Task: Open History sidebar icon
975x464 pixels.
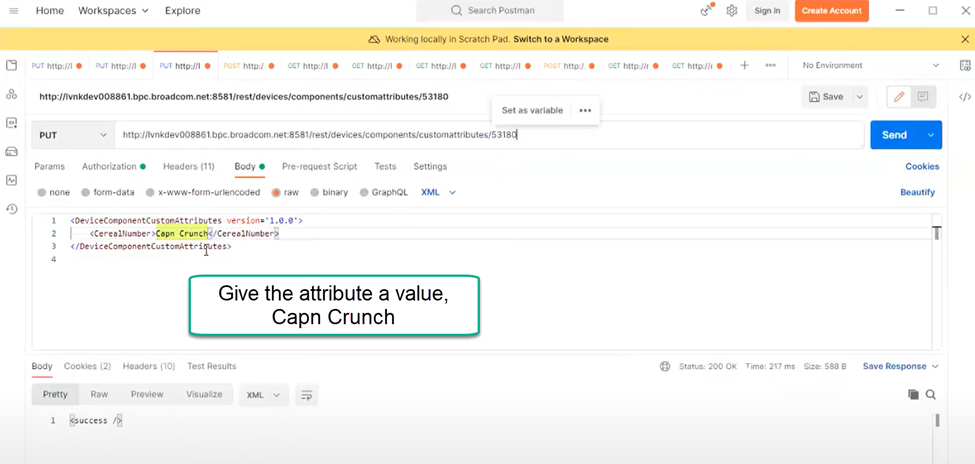Action: tap(11, 209)
